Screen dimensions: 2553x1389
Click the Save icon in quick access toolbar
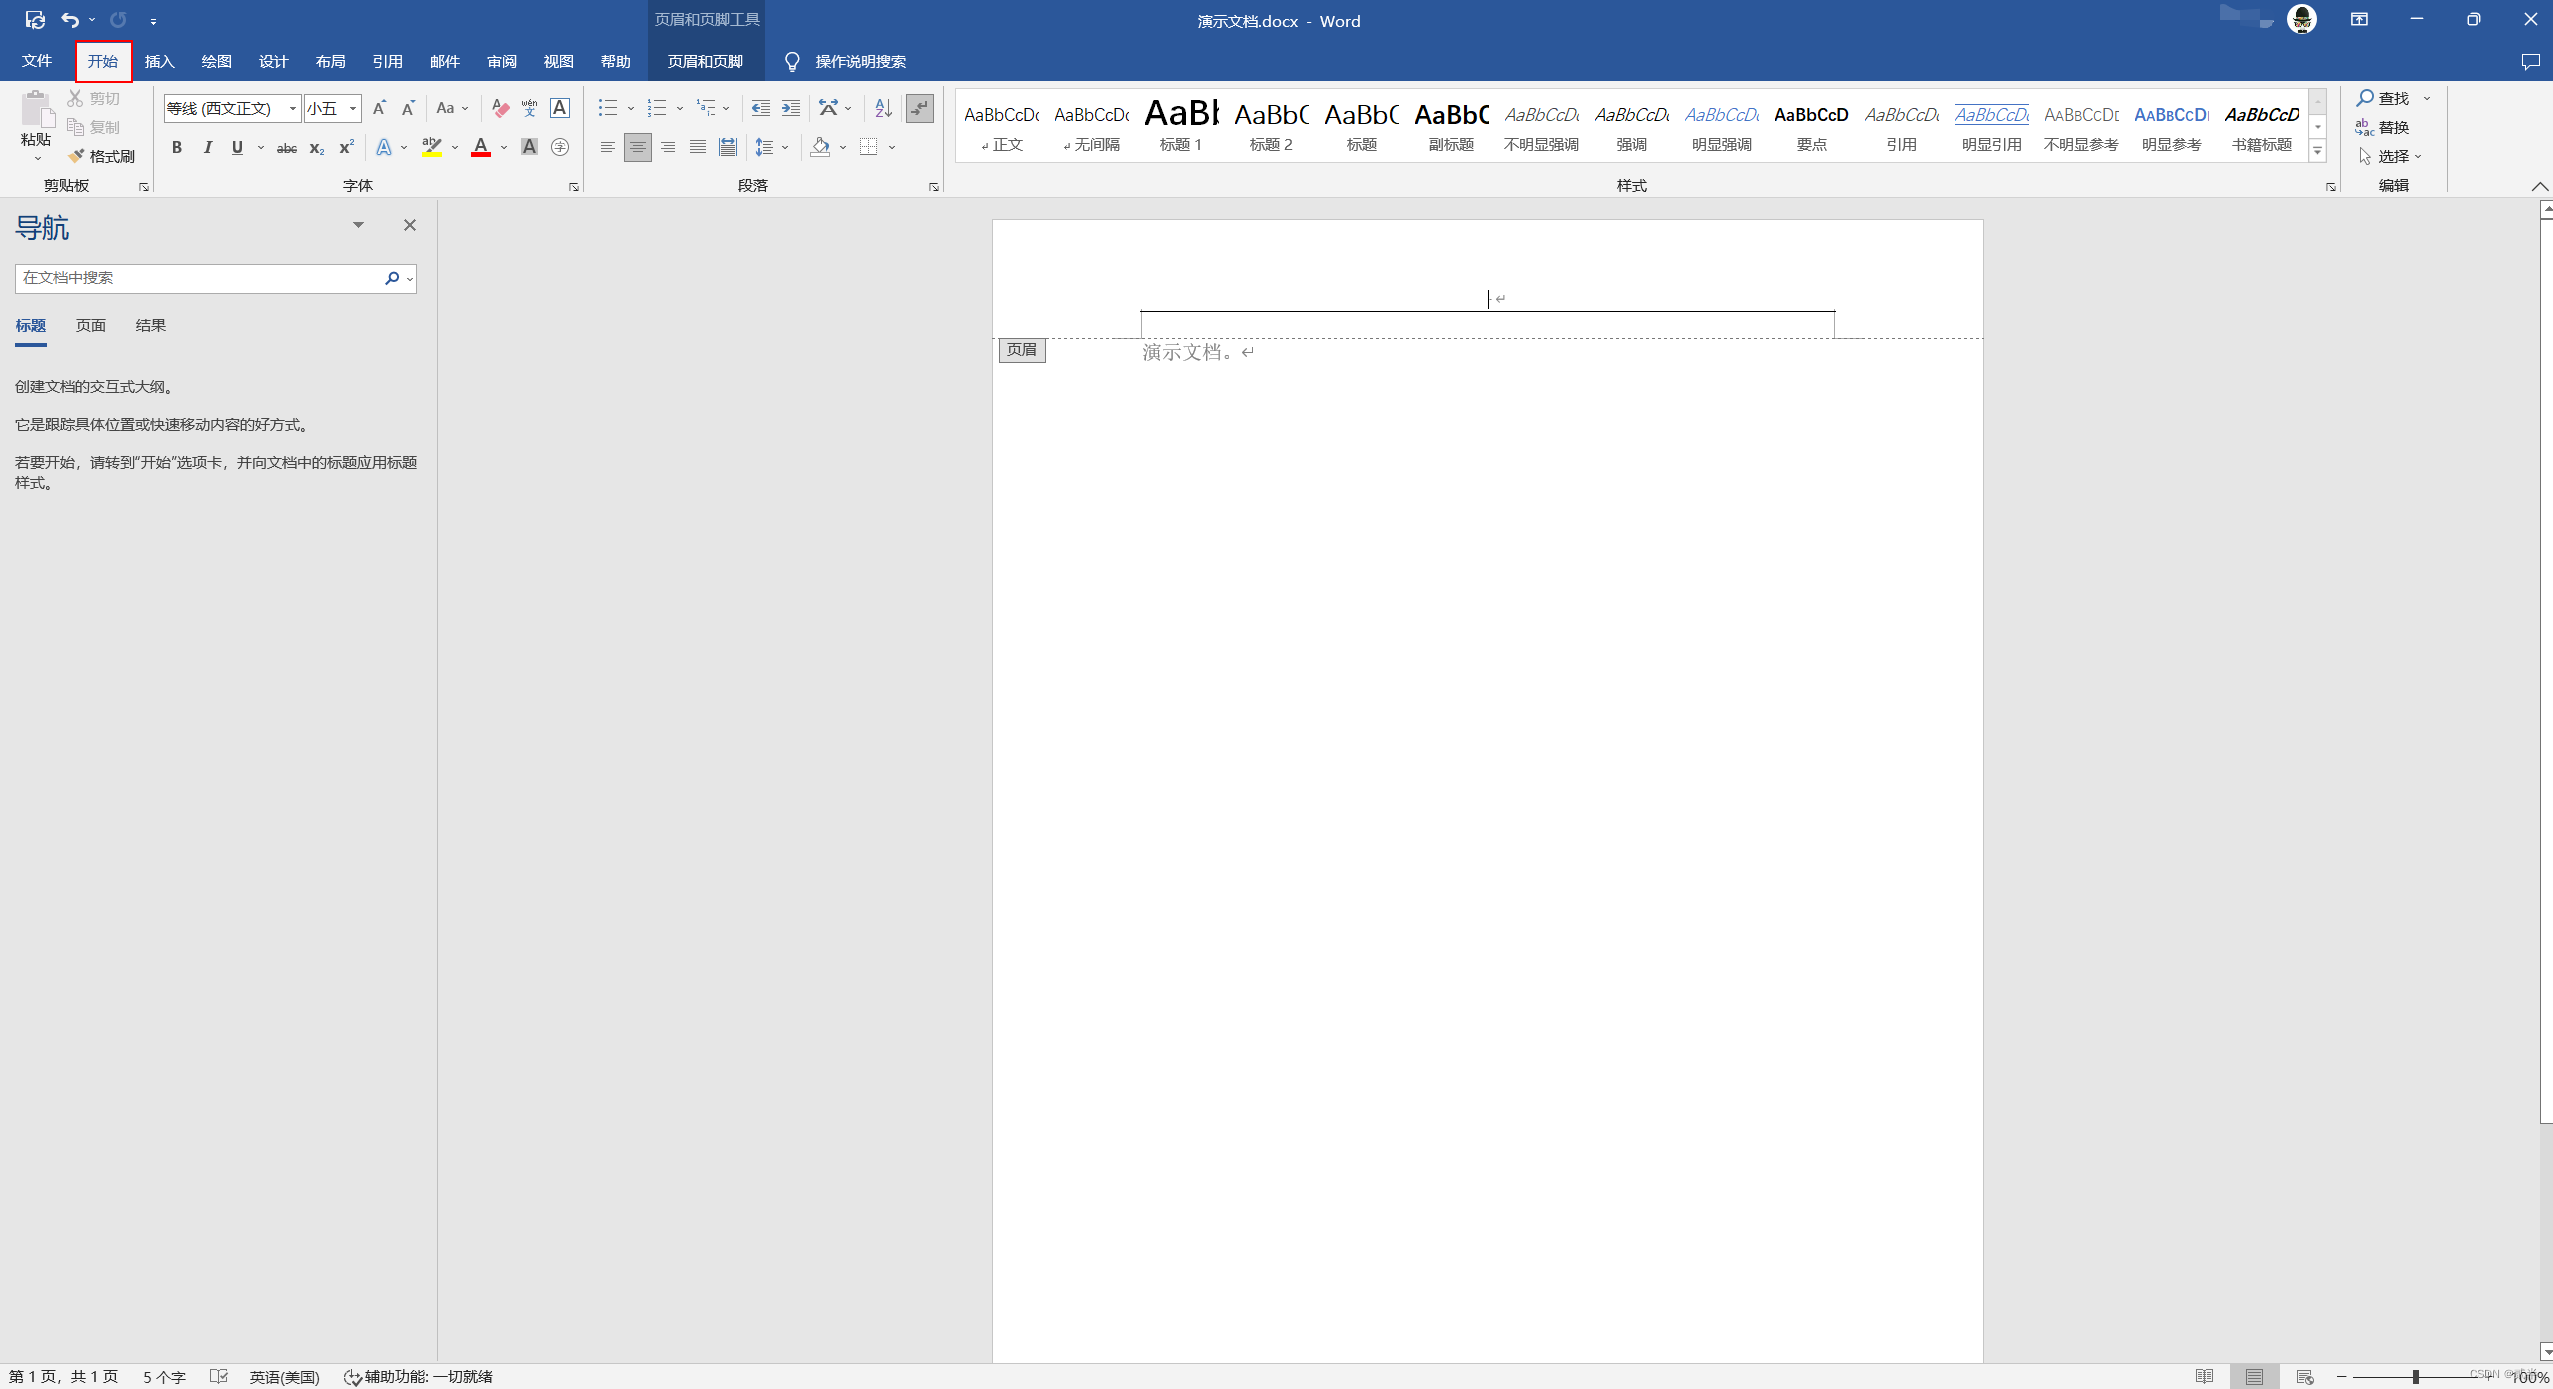(35, 20)
